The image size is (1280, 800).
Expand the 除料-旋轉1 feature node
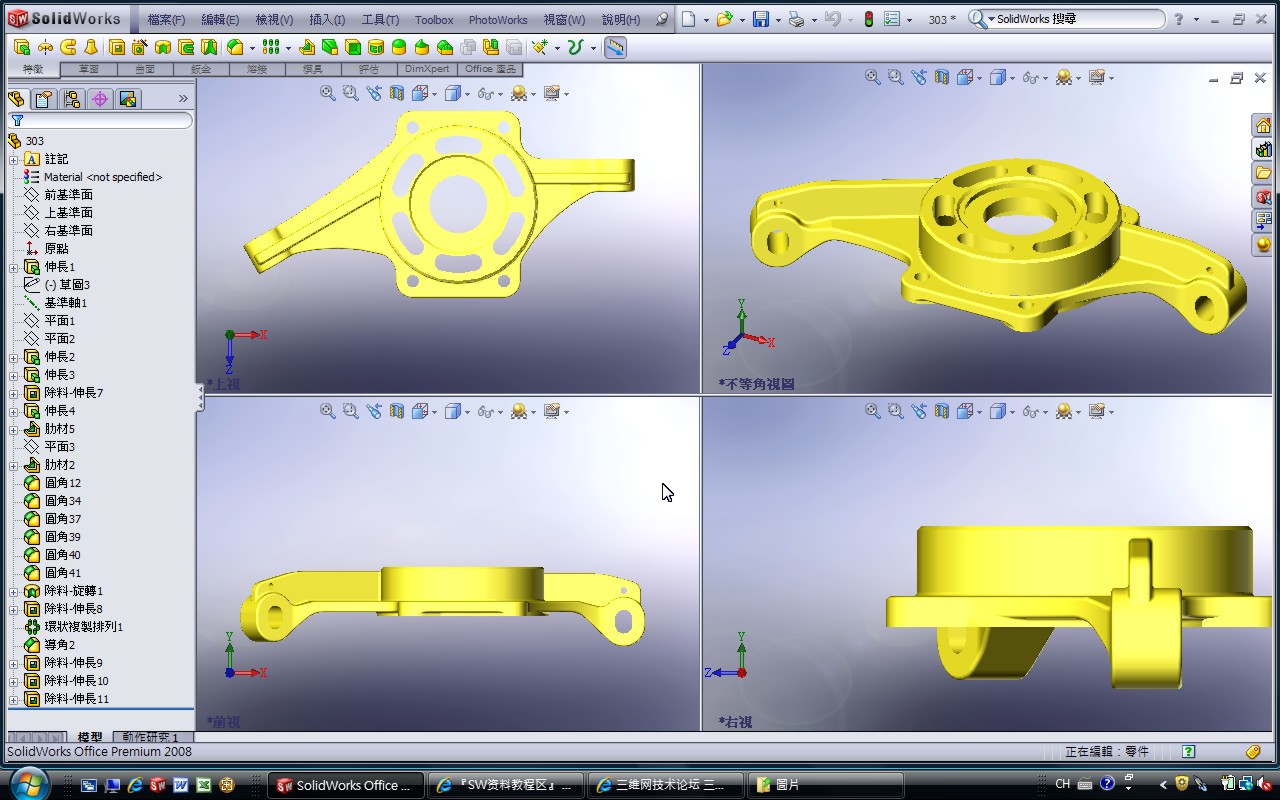tap(14, 591)
